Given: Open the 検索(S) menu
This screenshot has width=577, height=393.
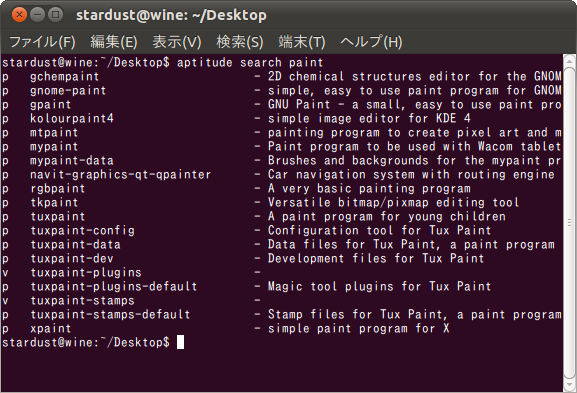Looking at the screenshot, I should (x=240, y=42).
